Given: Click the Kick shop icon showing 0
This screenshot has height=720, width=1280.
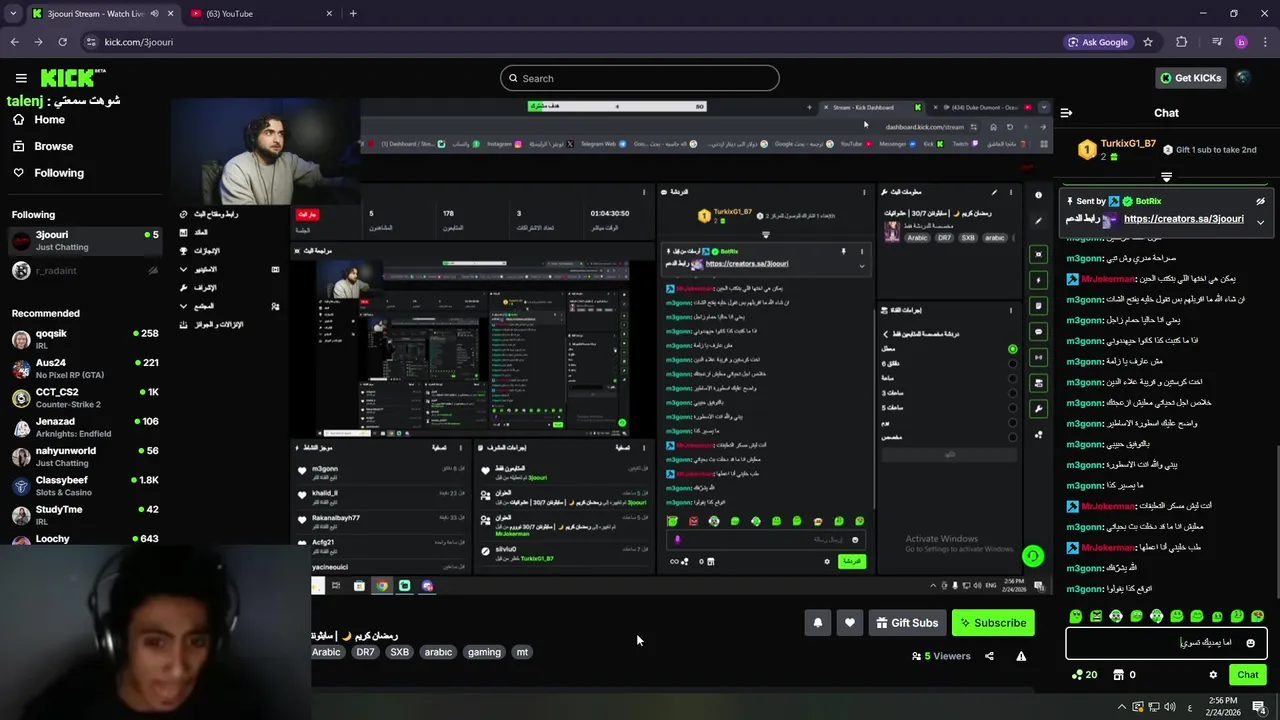Looking at the screenshot, I should click(x=1124, y=675).
